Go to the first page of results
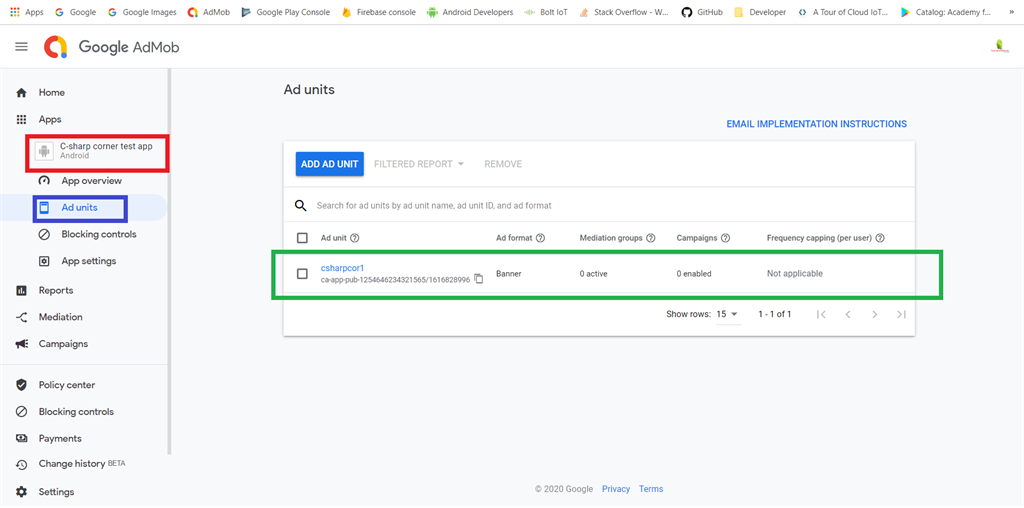Screen dimensions: 1024x508 pyautogui.click(x=822, y=315)
